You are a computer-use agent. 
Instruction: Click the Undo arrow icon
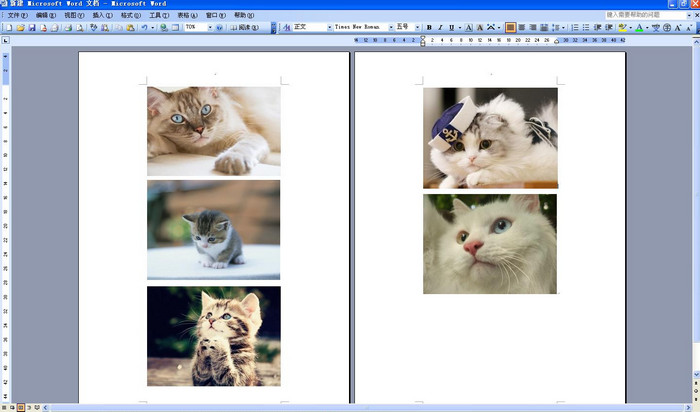pyautogui.click(x=144, y=28)
